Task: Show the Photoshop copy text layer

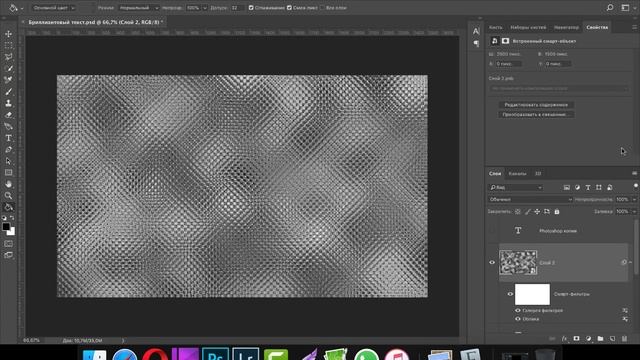Action: pyautogui.click(x=492, y=231)
